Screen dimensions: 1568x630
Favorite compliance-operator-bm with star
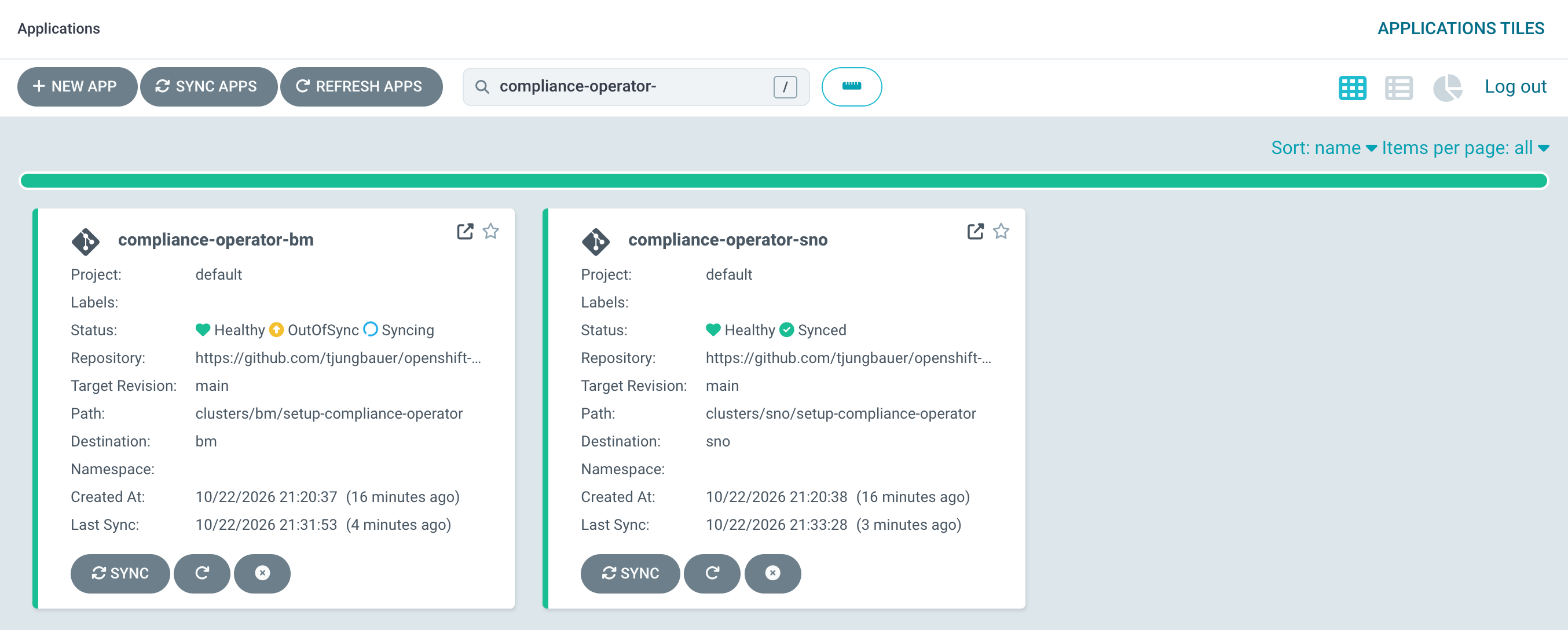[491, 231]
